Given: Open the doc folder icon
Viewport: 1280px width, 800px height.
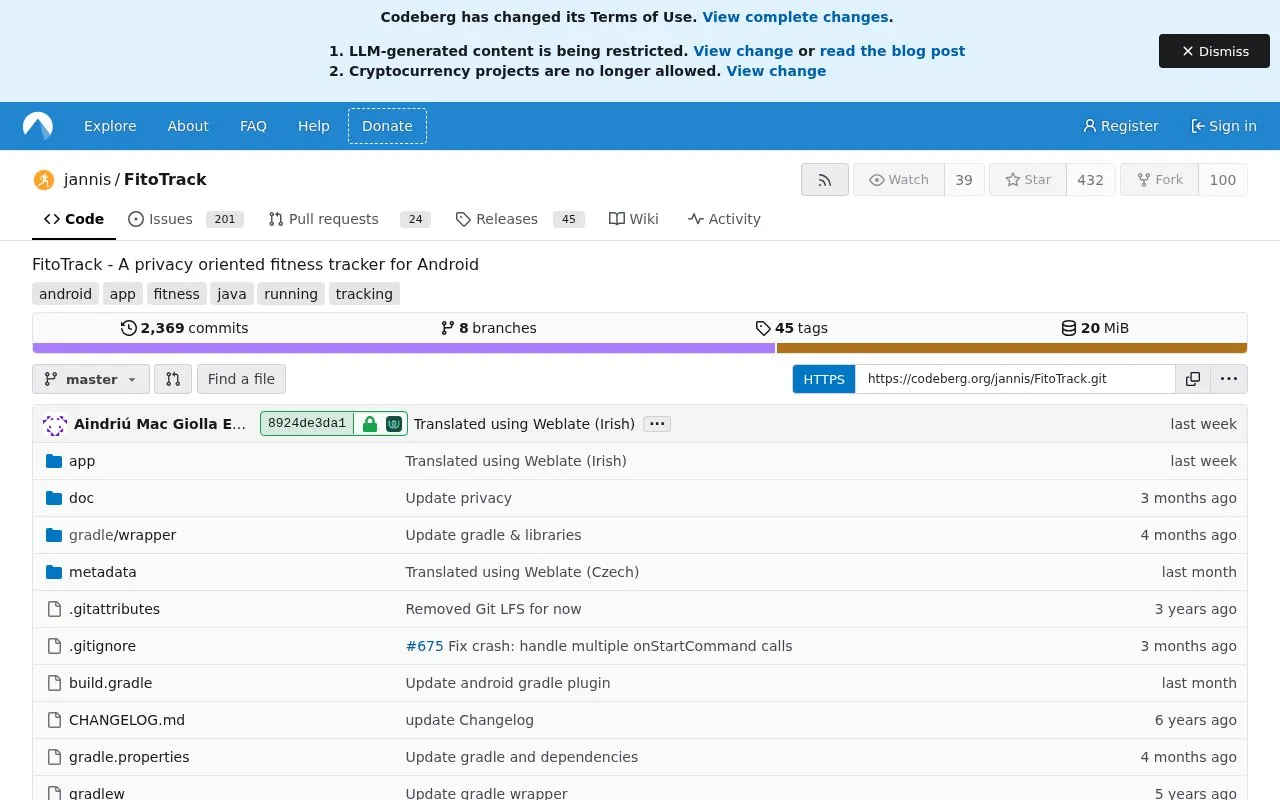Looking at the screenshot, I should [x=54, y=498].
